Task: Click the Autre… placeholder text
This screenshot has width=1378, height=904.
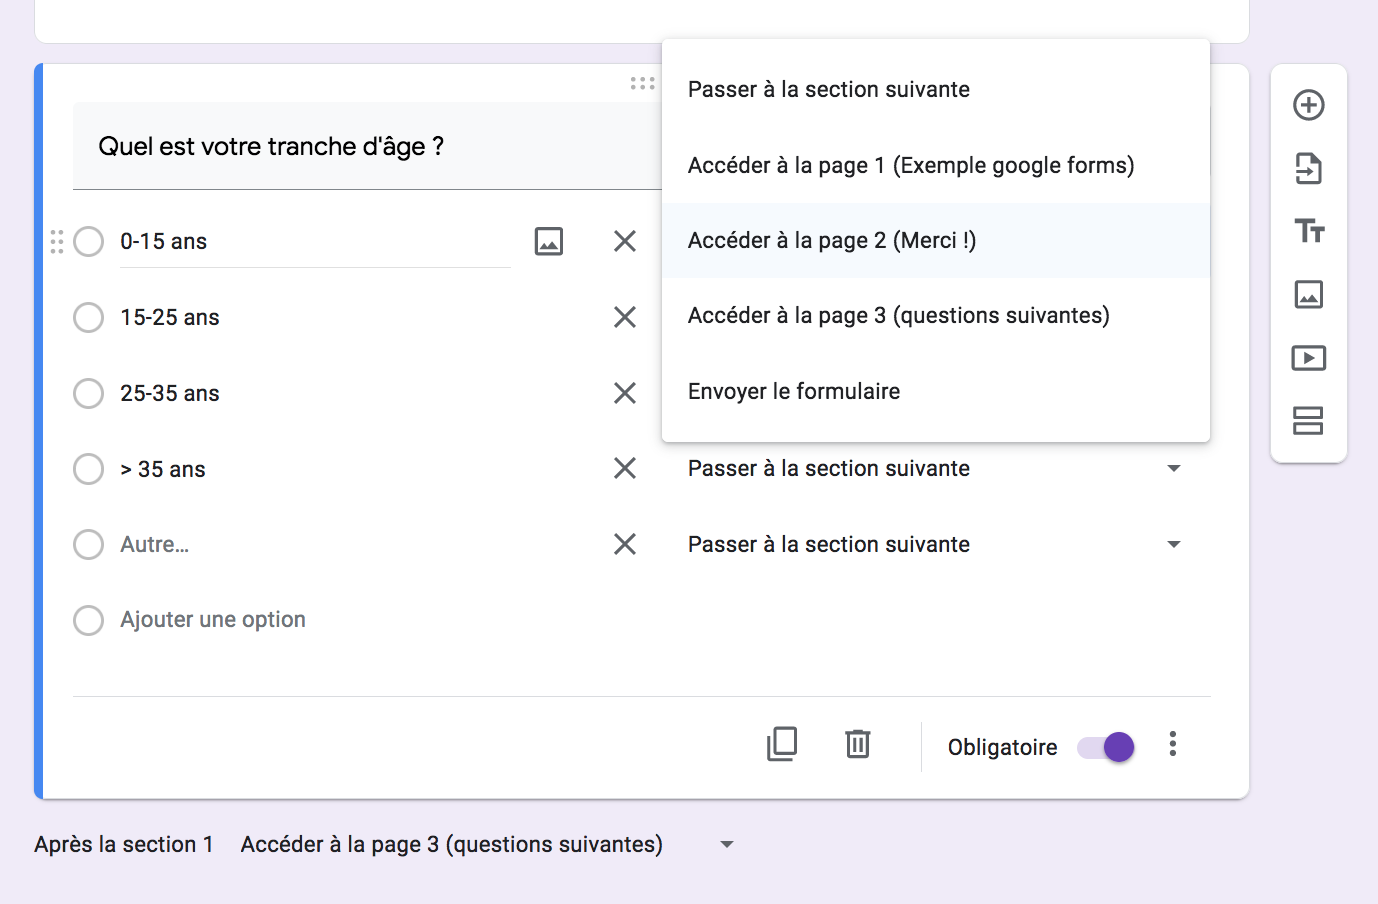Action: click(155, 544)
